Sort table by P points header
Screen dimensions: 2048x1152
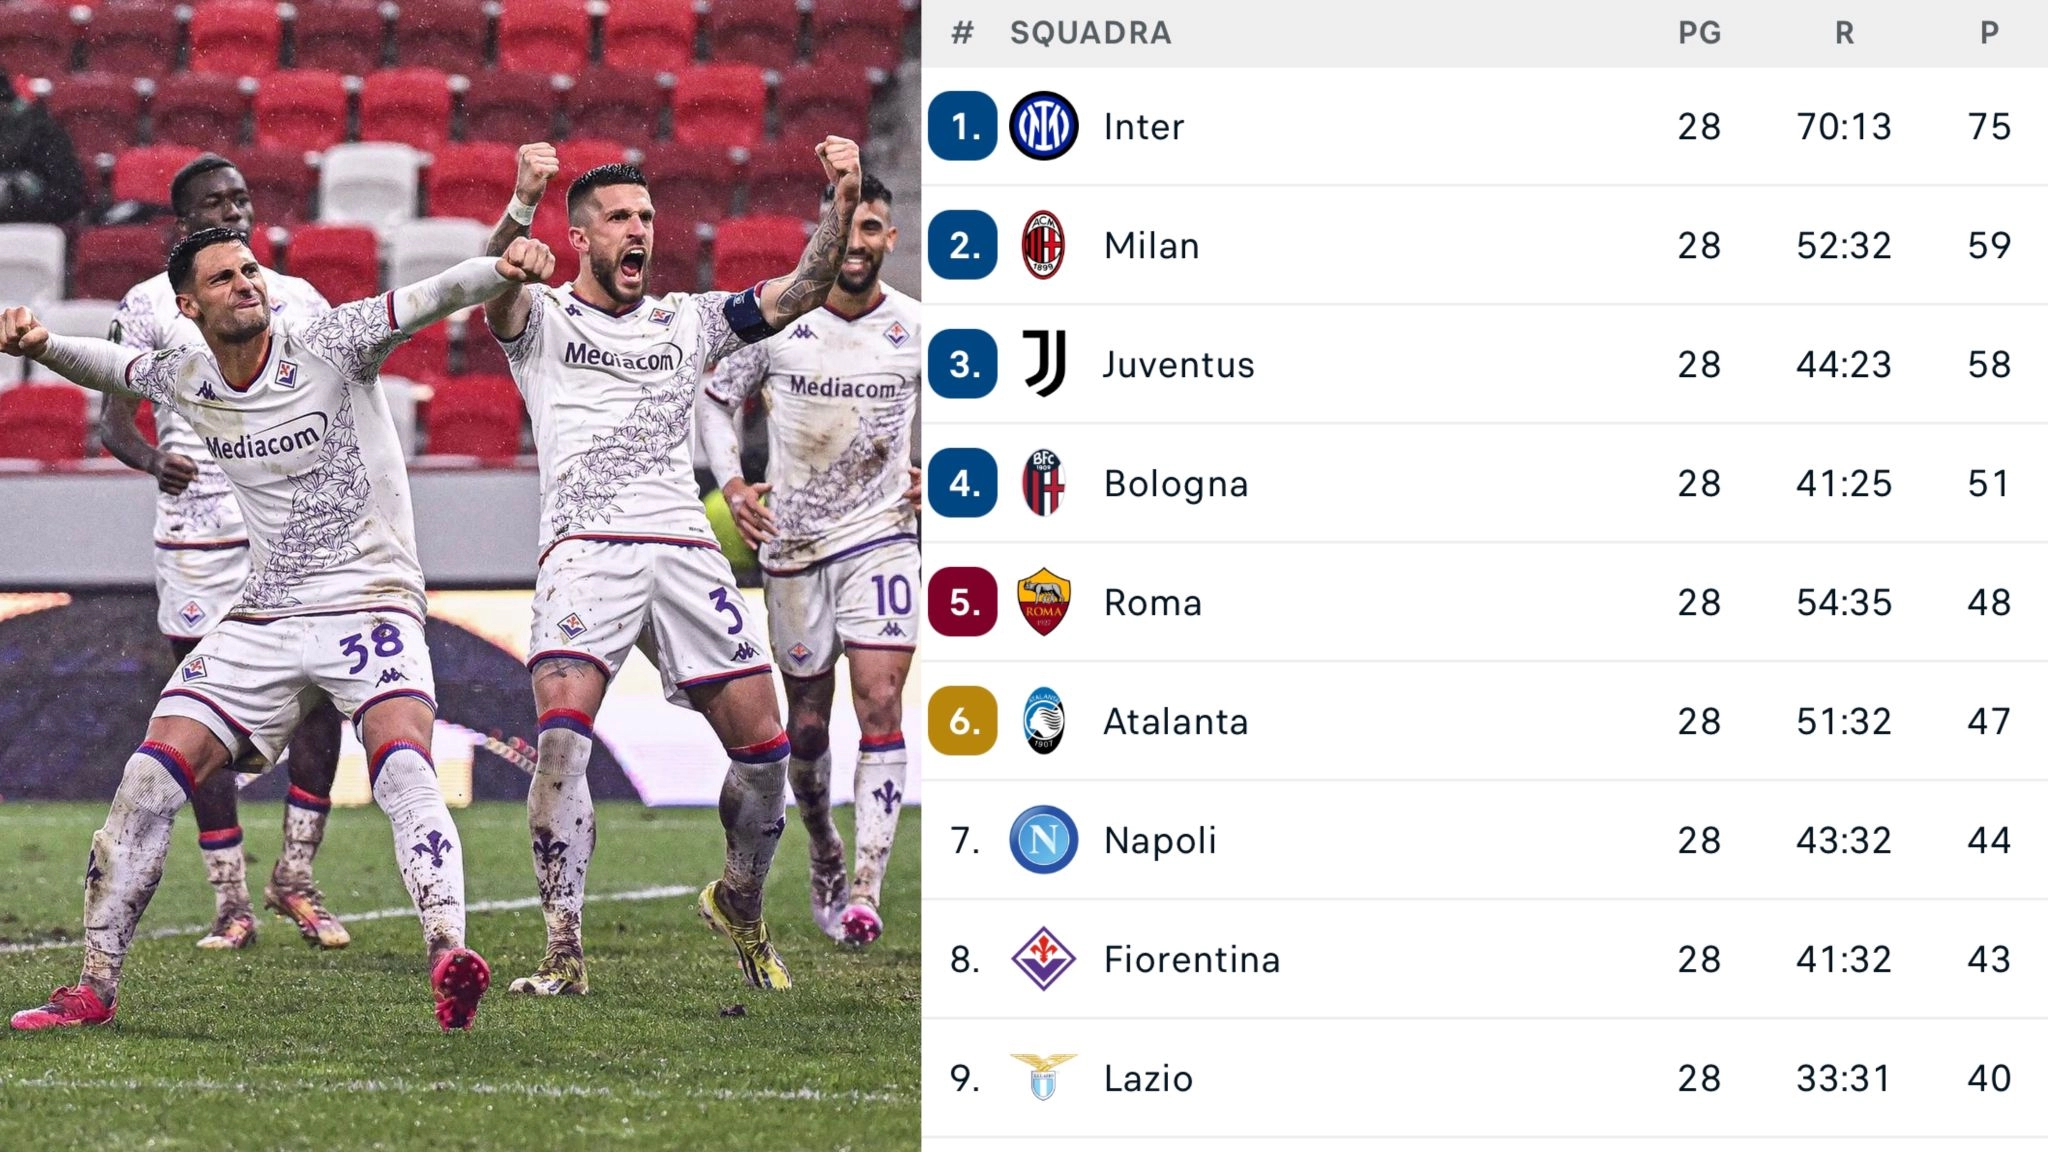point(1989,33)
